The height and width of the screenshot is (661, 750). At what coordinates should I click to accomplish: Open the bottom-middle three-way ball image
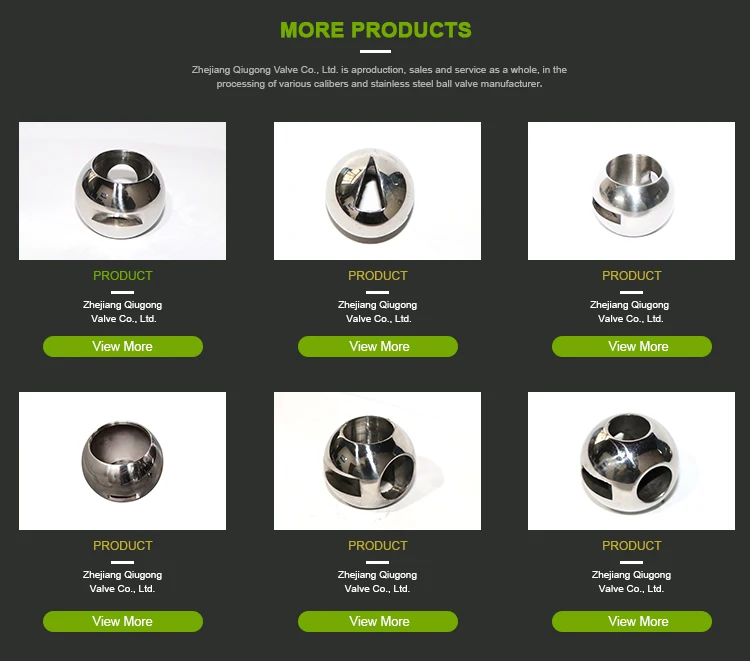(x=377, y=461)
